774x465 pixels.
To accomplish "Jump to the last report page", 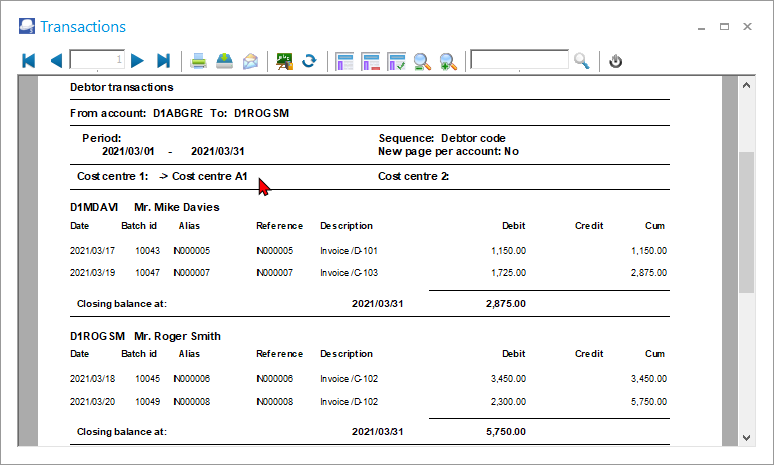I will [164, 61].
